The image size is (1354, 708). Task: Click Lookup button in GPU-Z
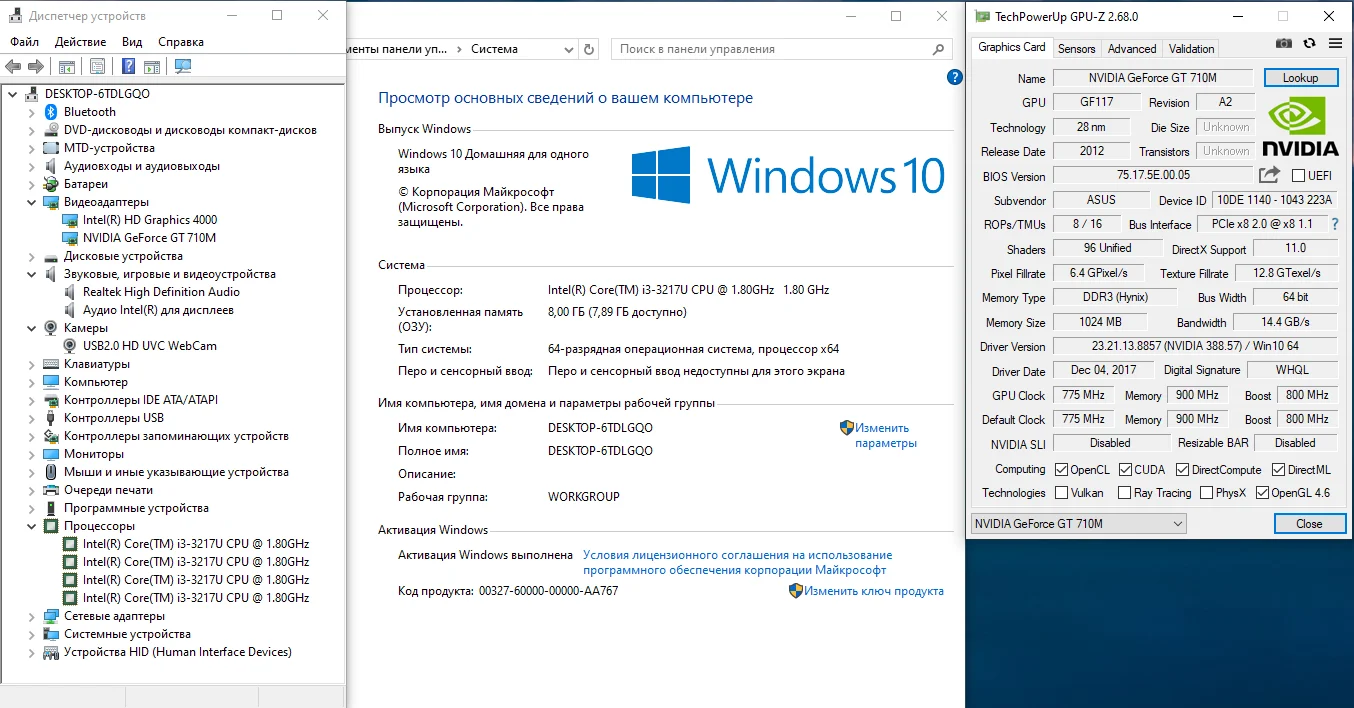pyautogui.click(x=1301, y=78)
